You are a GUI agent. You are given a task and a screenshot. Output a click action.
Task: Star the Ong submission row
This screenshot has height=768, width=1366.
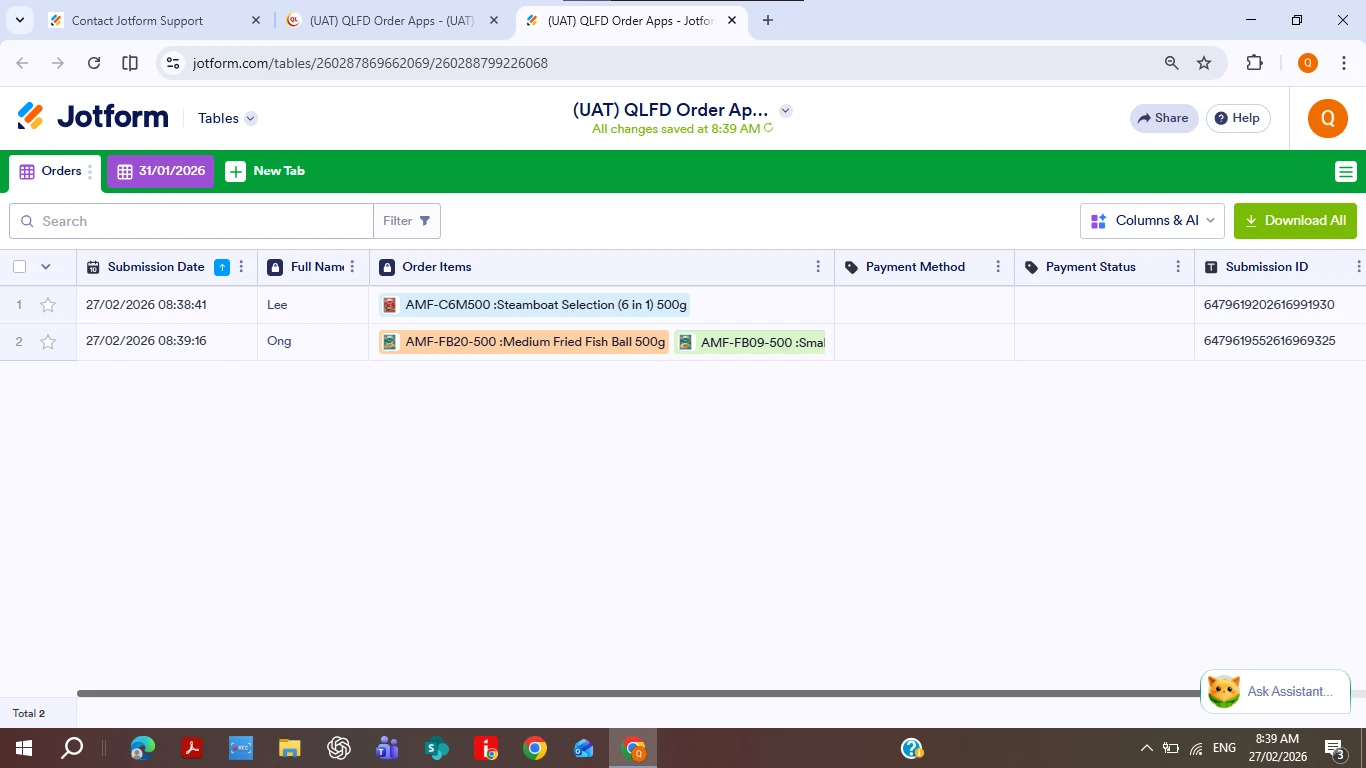coord(47,341)
